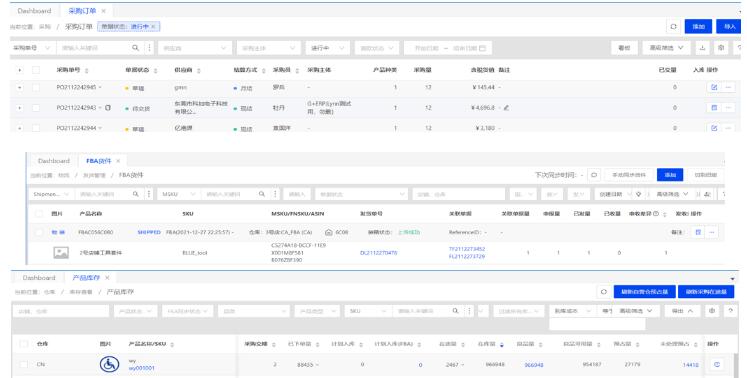The image size is (747, 378).
Task: Click the image placeholder icon in FBA shipment row
Action: click(61, 253)
